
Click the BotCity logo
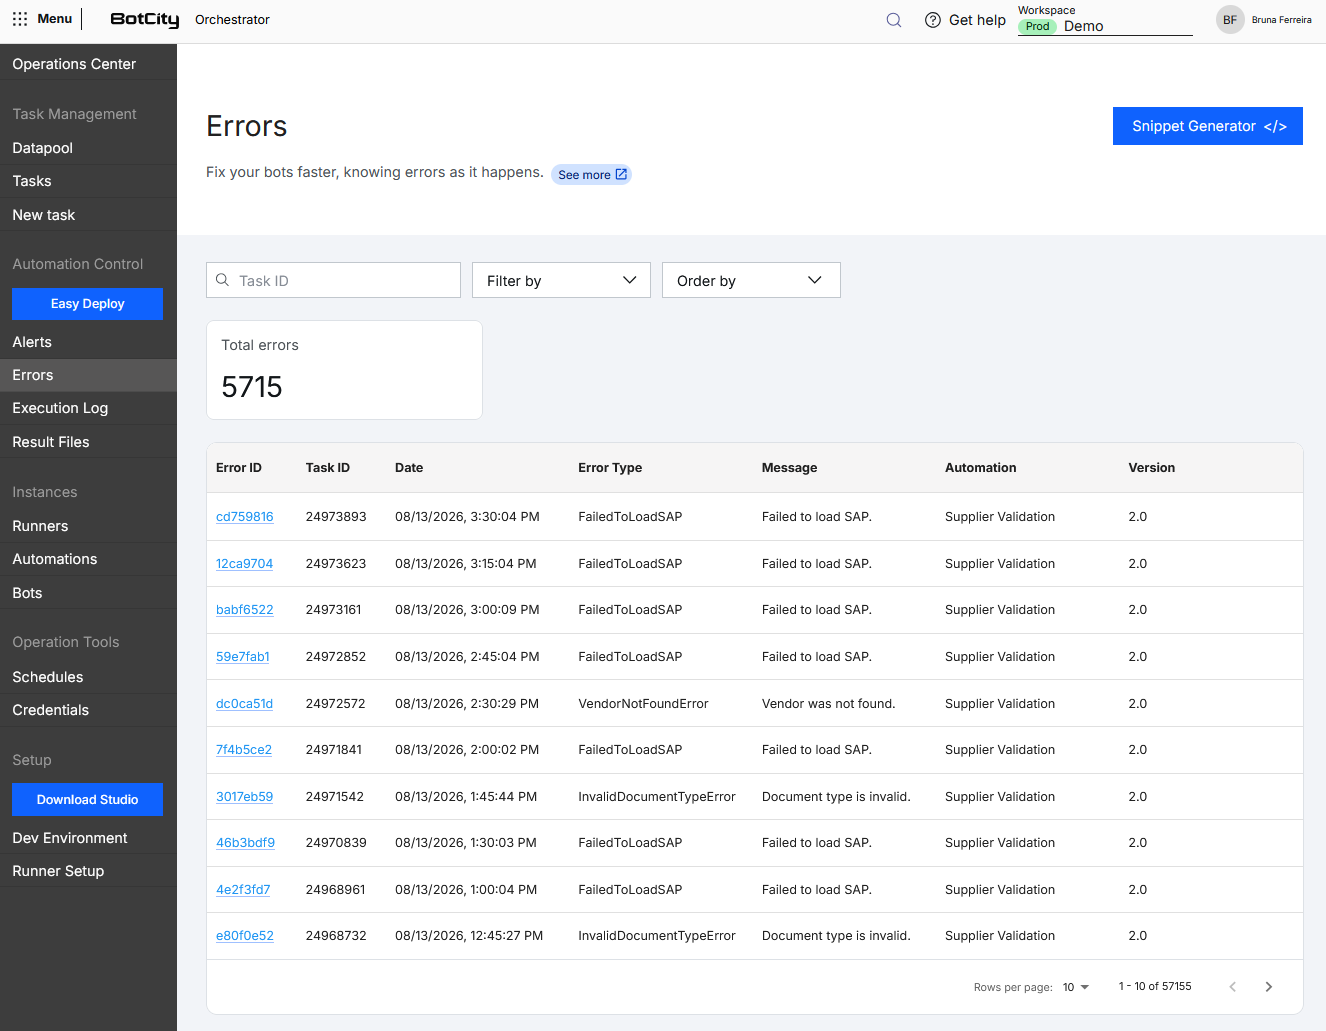point(145,20)
